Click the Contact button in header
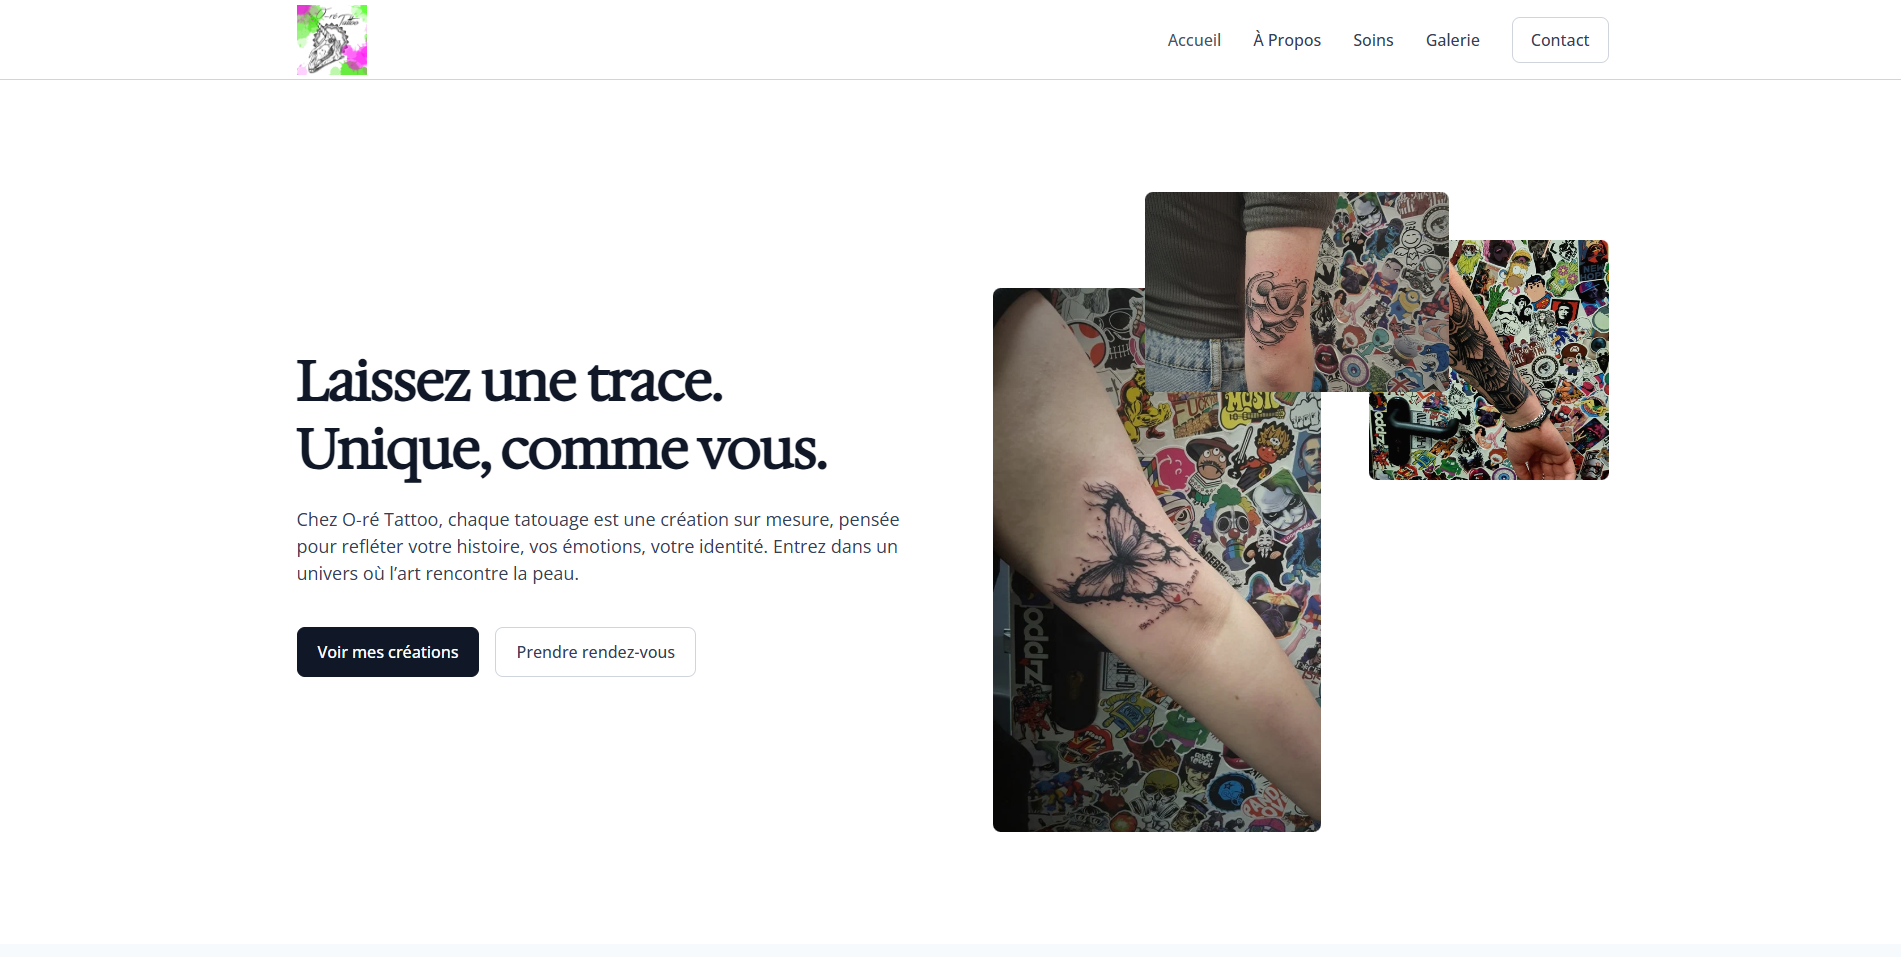Image resolution: width=1901 pixels, height=957 pixels. click(x=1560, y=40)
